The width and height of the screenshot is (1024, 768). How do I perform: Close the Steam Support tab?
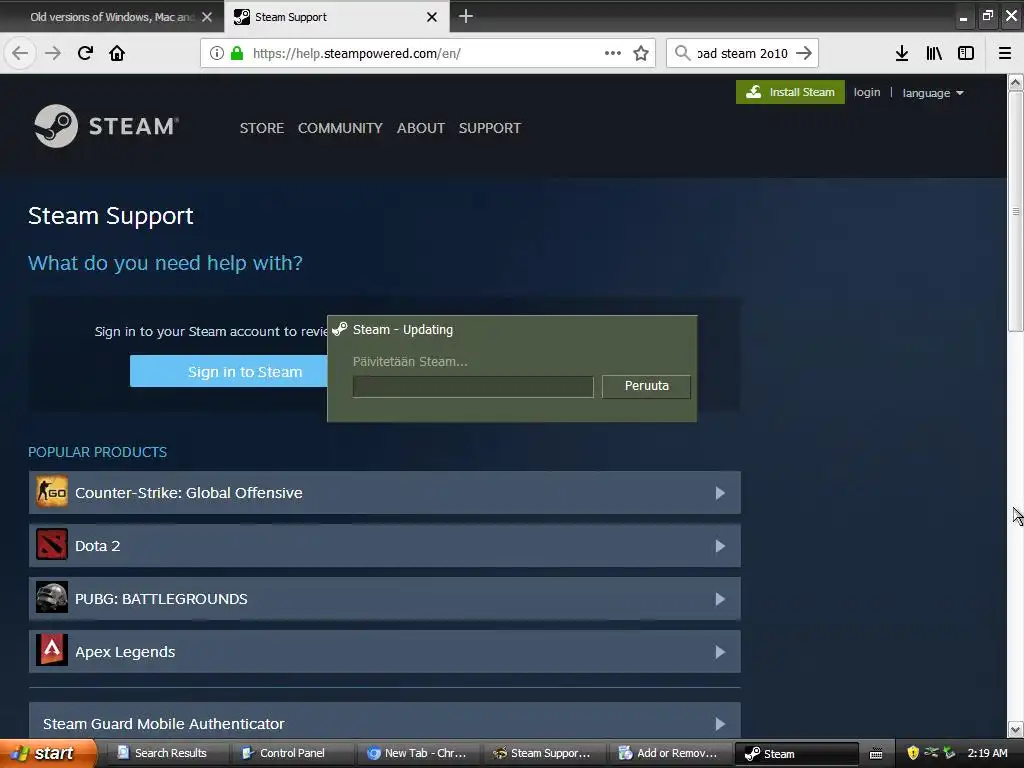[432, 17]
